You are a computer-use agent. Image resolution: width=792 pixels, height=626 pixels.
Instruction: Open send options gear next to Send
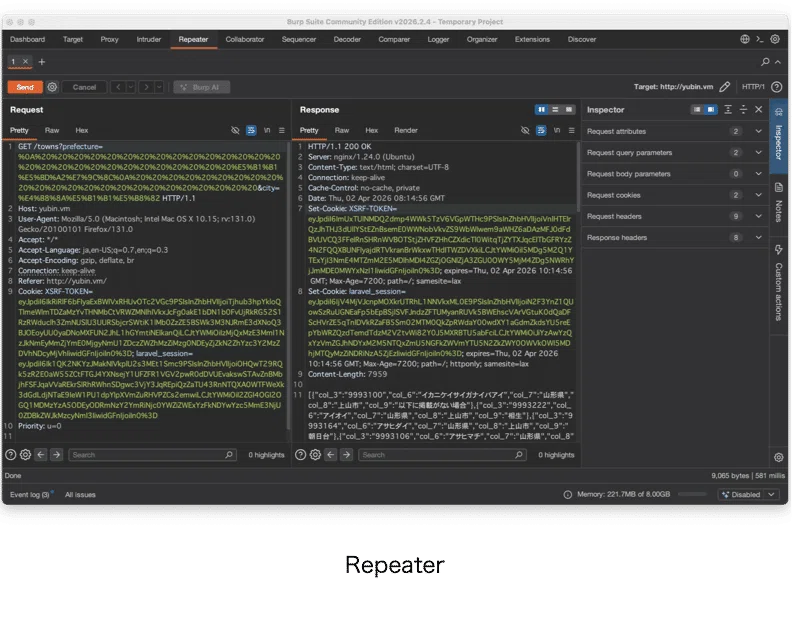pos(52,87)
